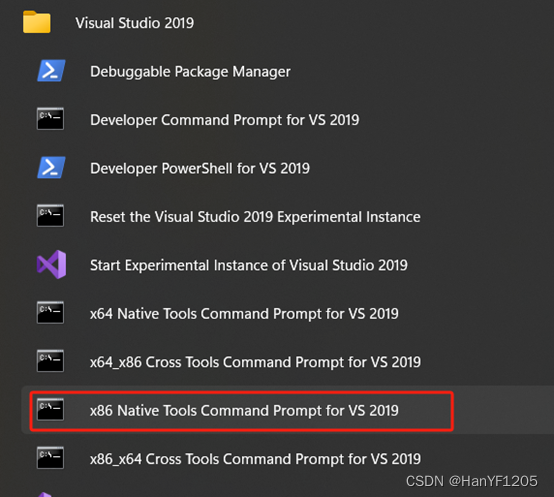Click the x64 Native Tools console icon
This screenshot has width=554, height=497.
(50, 313)
